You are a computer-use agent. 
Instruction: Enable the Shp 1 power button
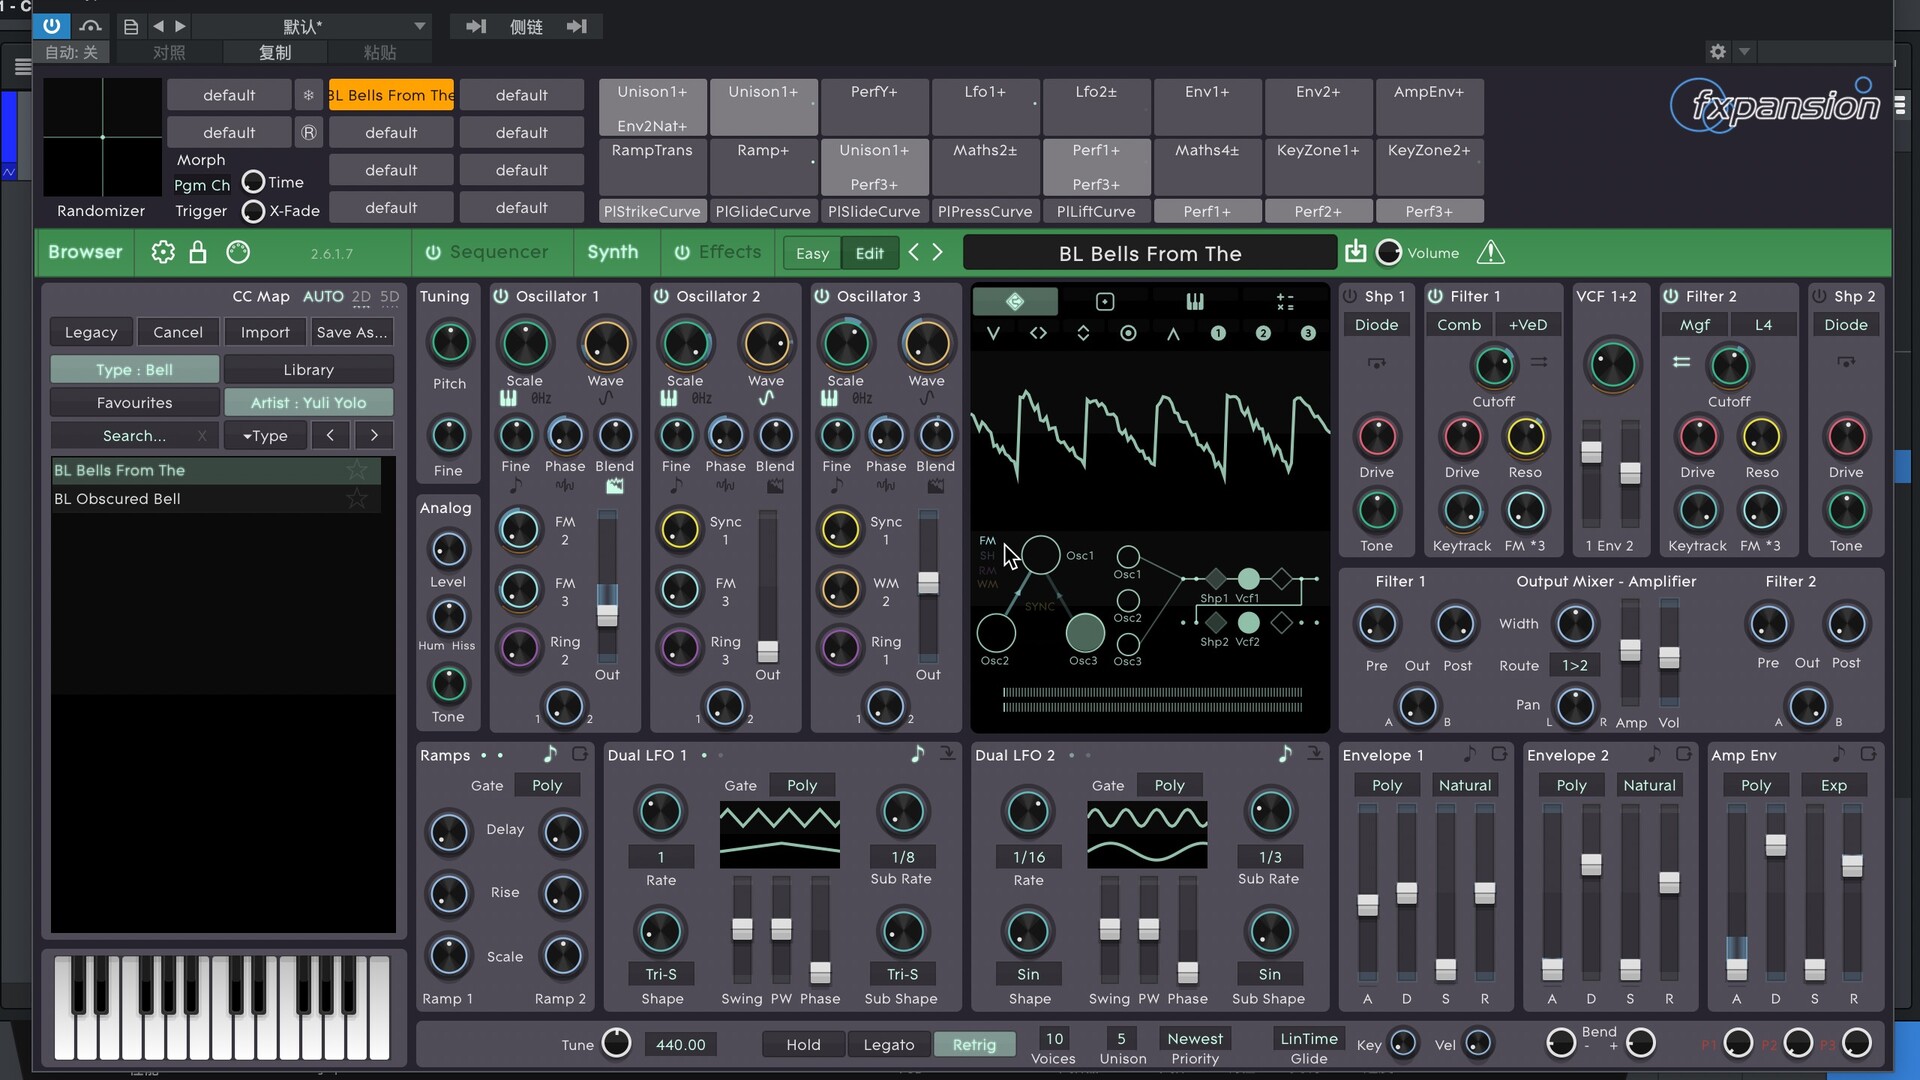[x=1350, y=296]
